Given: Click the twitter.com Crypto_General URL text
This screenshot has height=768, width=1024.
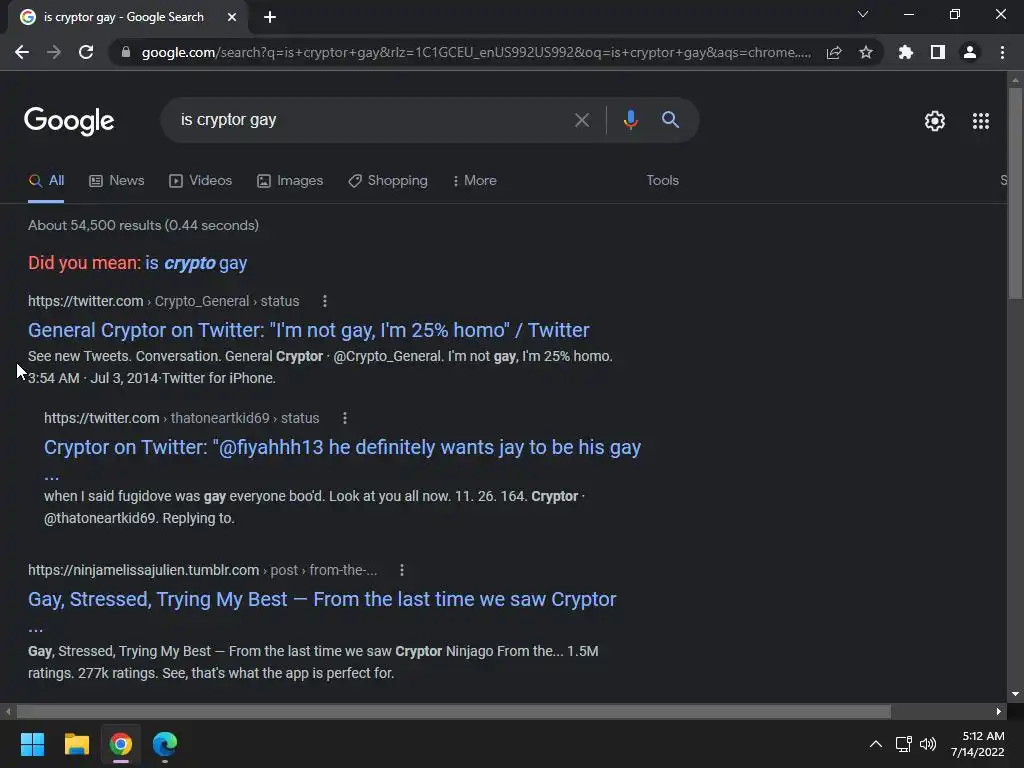Looking at the screenshot, I should pyautogui.click(x=163, y=301).
